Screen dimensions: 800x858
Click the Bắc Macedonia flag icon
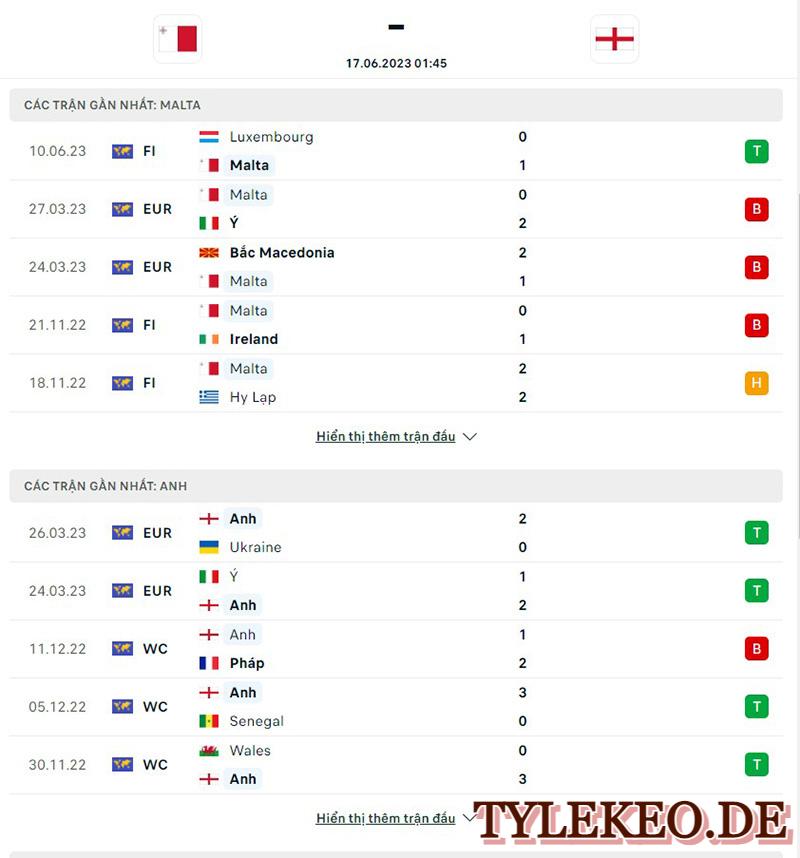(209, 253)
